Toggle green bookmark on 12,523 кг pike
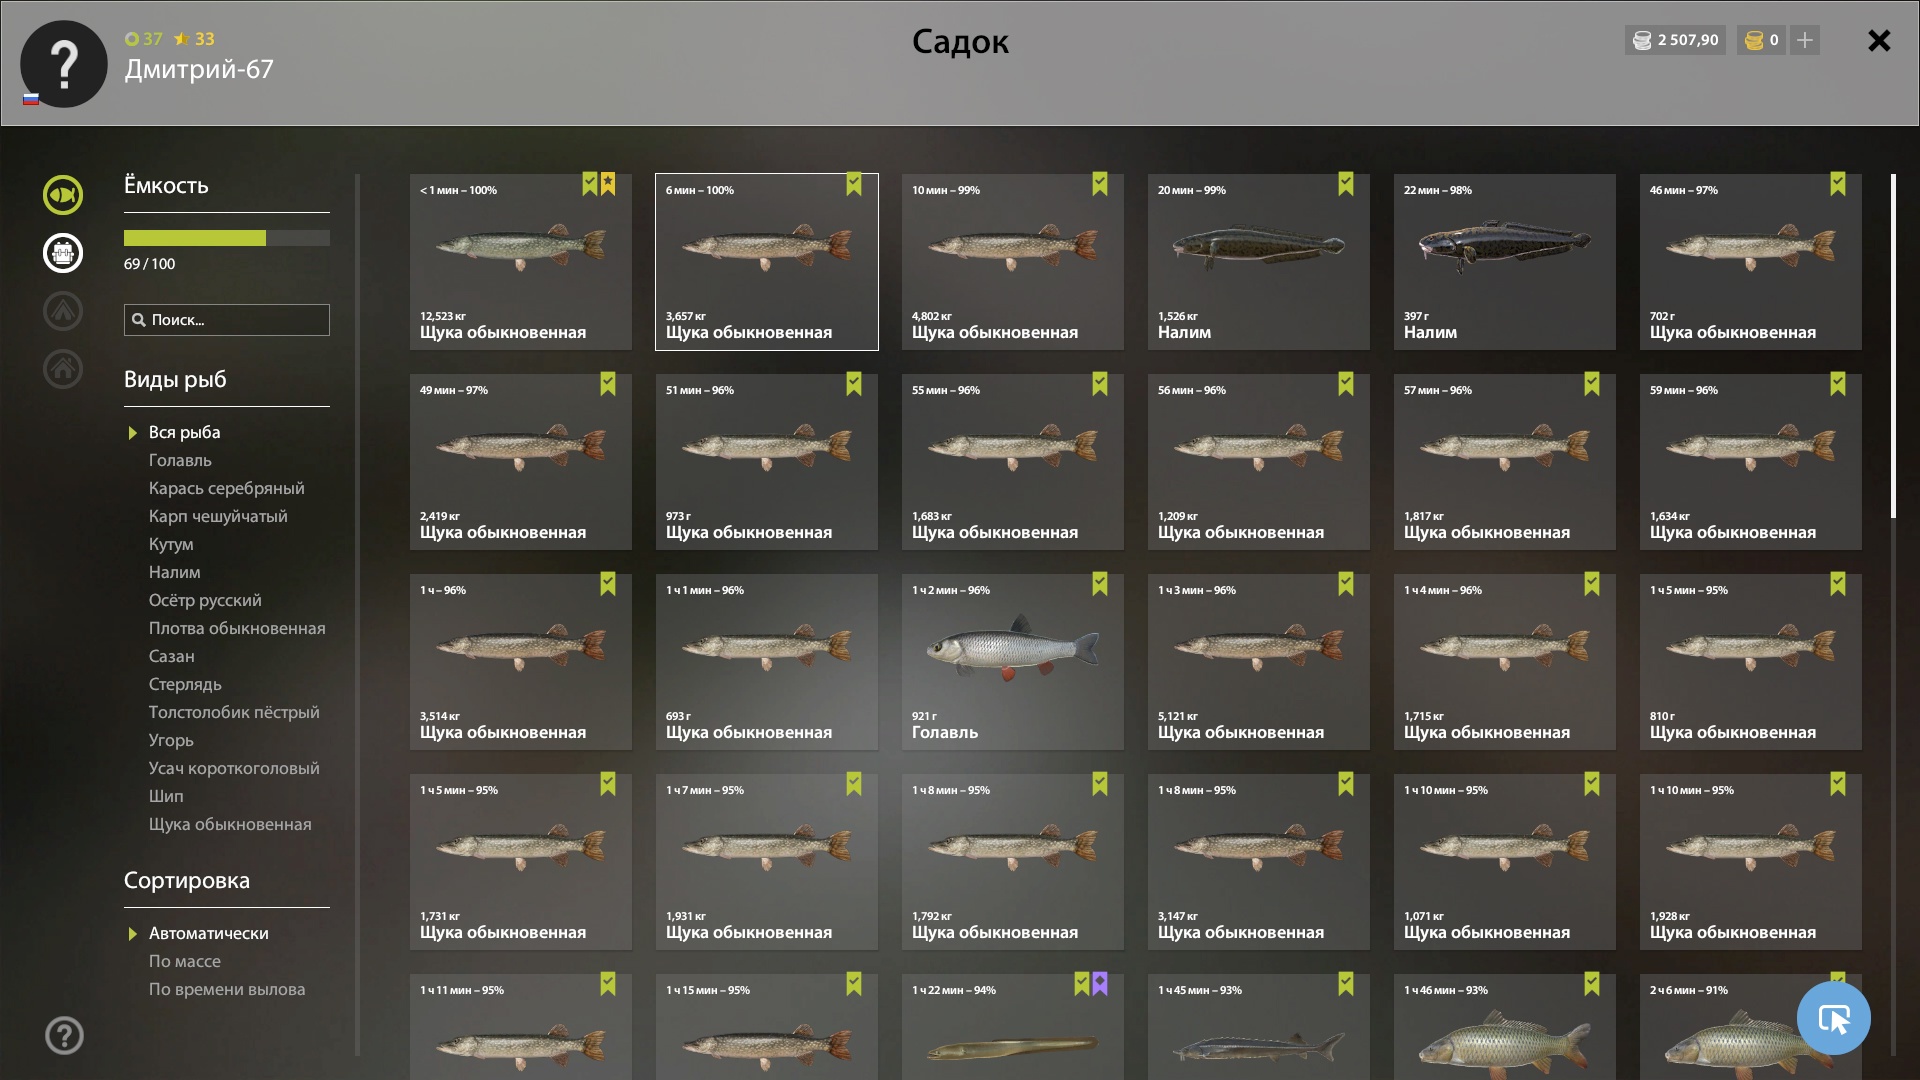 coord(590,184)
